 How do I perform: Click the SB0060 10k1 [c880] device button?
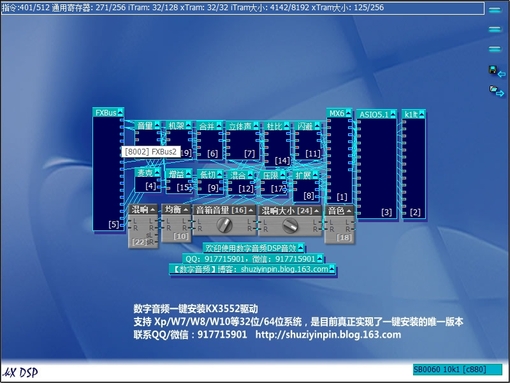(x=457, y=369)
